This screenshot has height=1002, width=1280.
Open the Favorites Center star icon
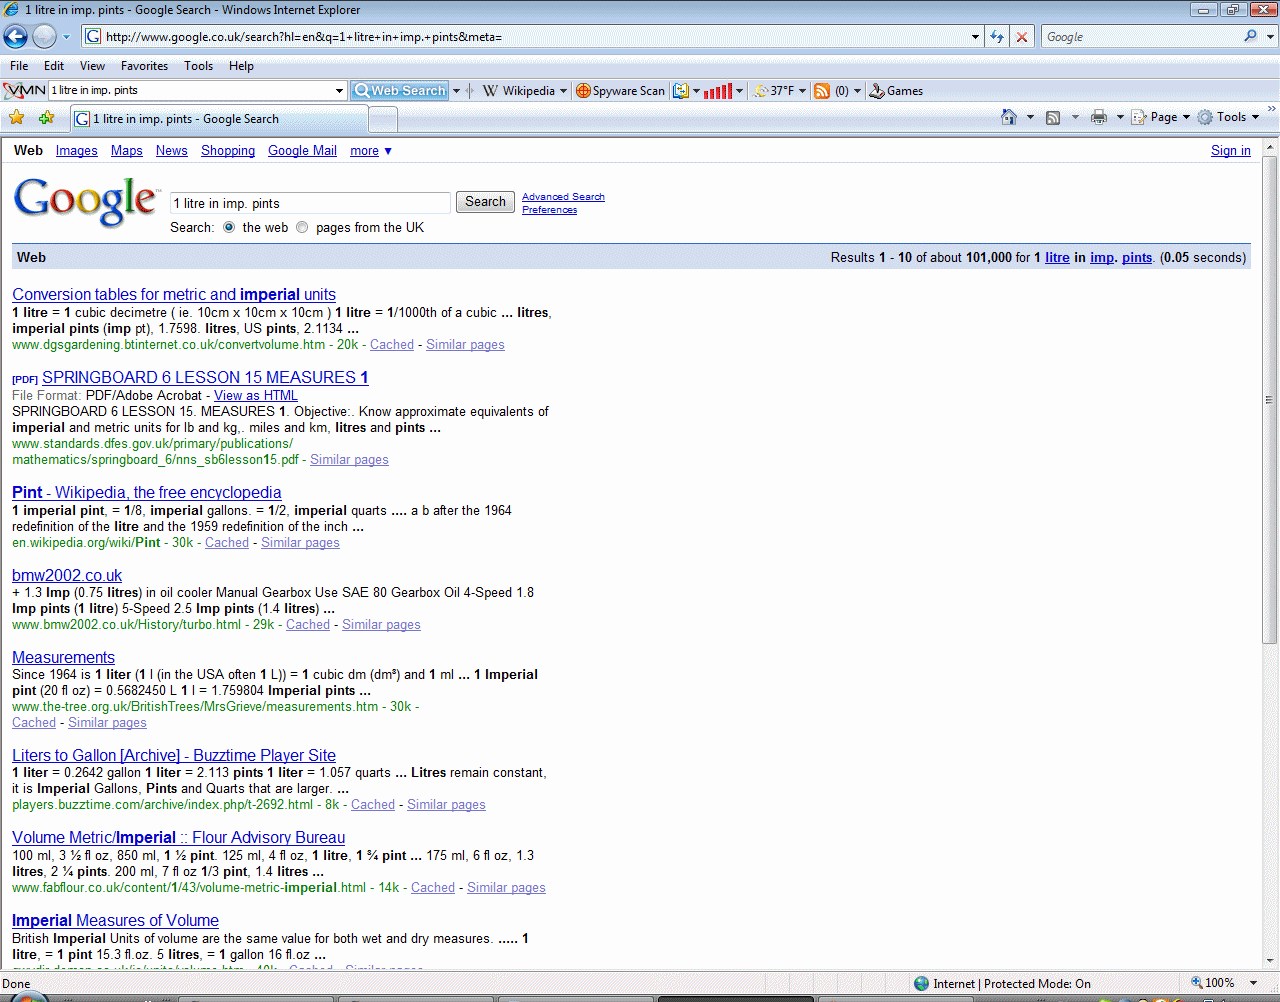[x=17, y=118]
